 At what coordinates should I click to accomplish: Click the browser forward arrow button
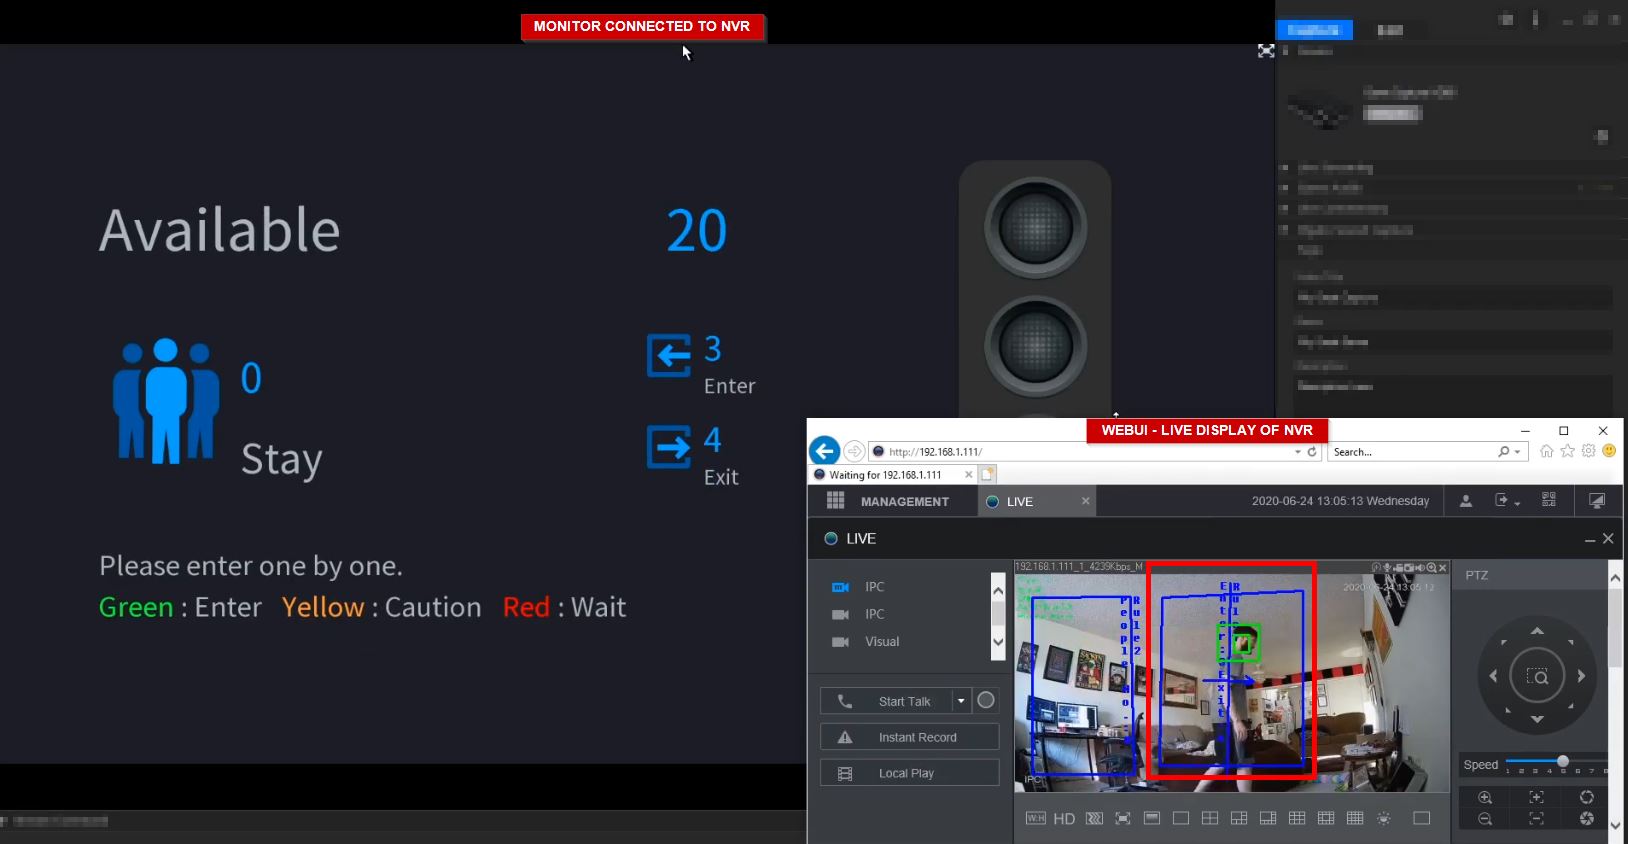click(x=854, y=451)
